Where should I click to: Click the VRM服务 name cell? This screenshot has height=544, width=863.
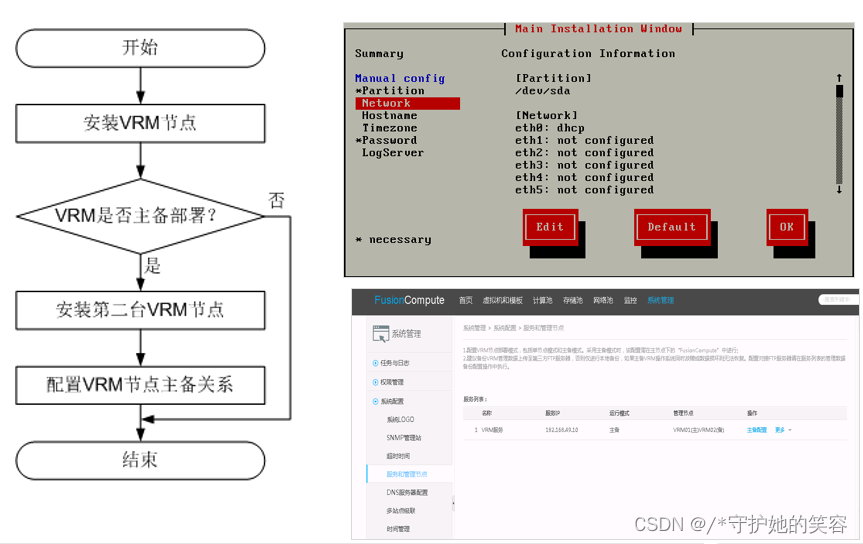[491, 430]
